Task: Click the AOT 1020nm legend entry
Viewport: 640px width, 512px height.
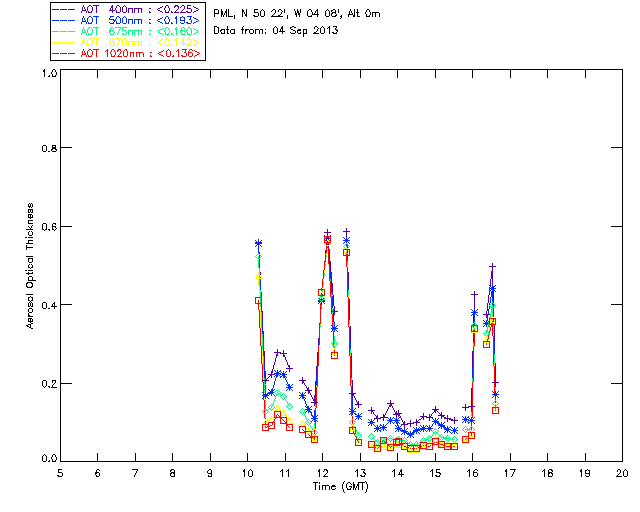Action: click(128, 53)
